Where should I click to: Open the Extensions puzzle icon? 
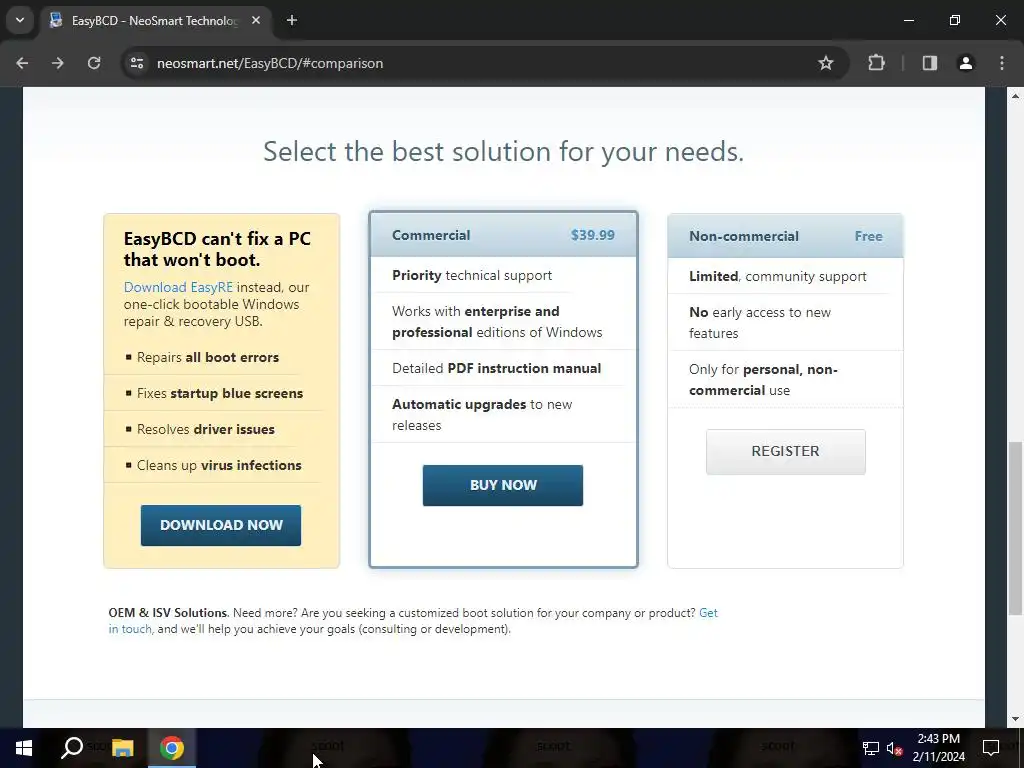(876, 63)
